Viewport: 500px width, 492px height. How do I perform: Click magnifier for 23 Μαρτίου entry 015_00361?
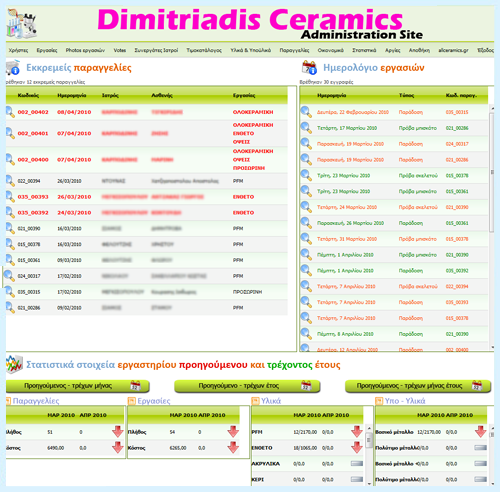pos(306,191)
